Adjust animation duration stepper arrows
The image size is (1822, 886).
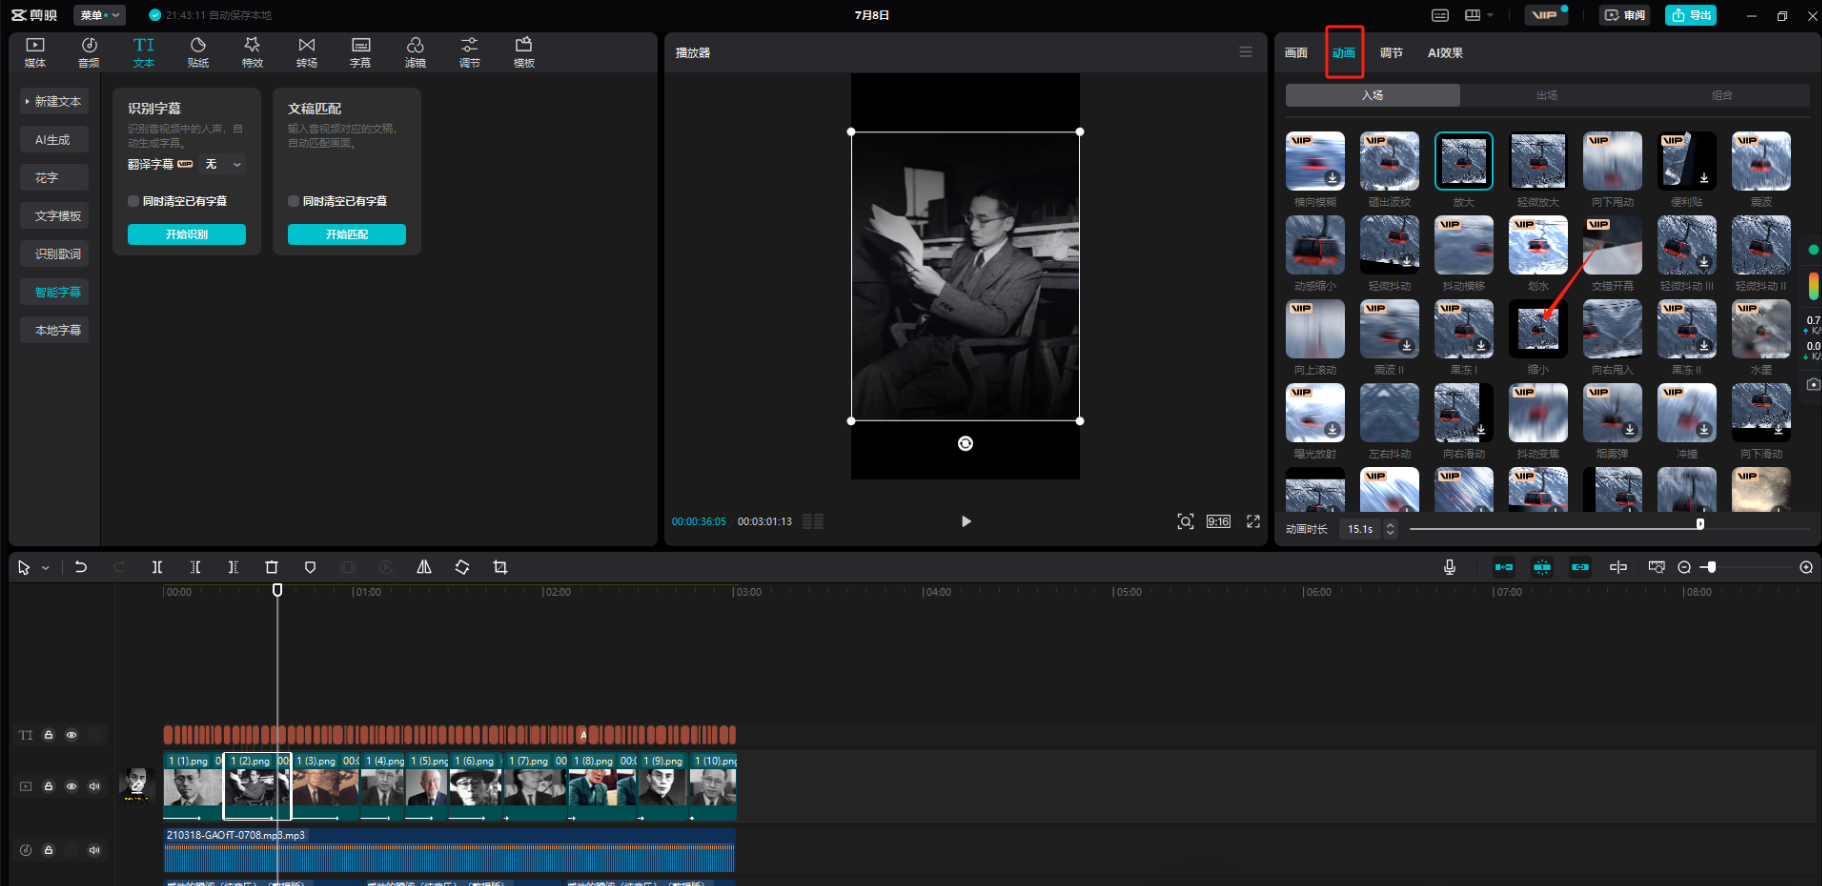pos(1390,529)
